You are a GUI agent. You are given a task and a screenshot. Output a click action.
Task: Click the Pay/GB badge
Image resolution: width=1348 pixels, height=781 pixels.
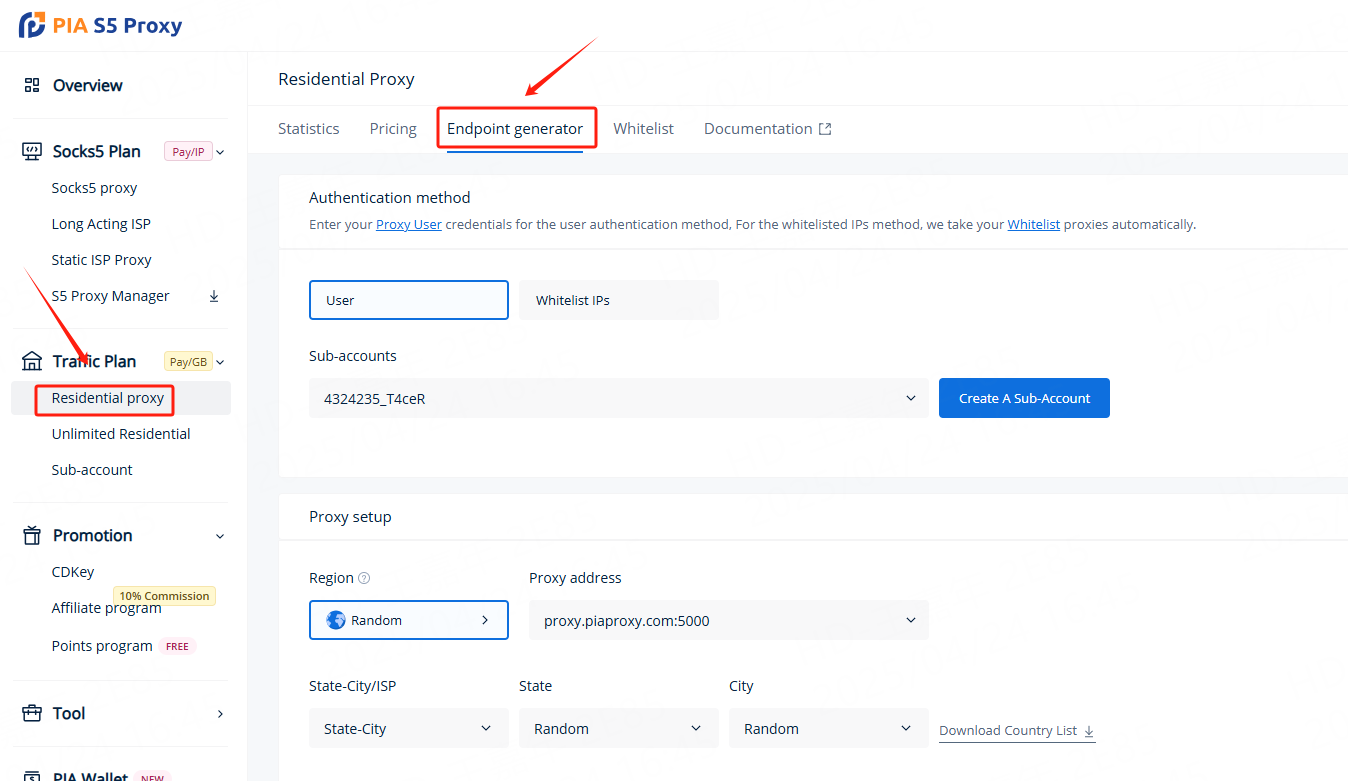188,362
